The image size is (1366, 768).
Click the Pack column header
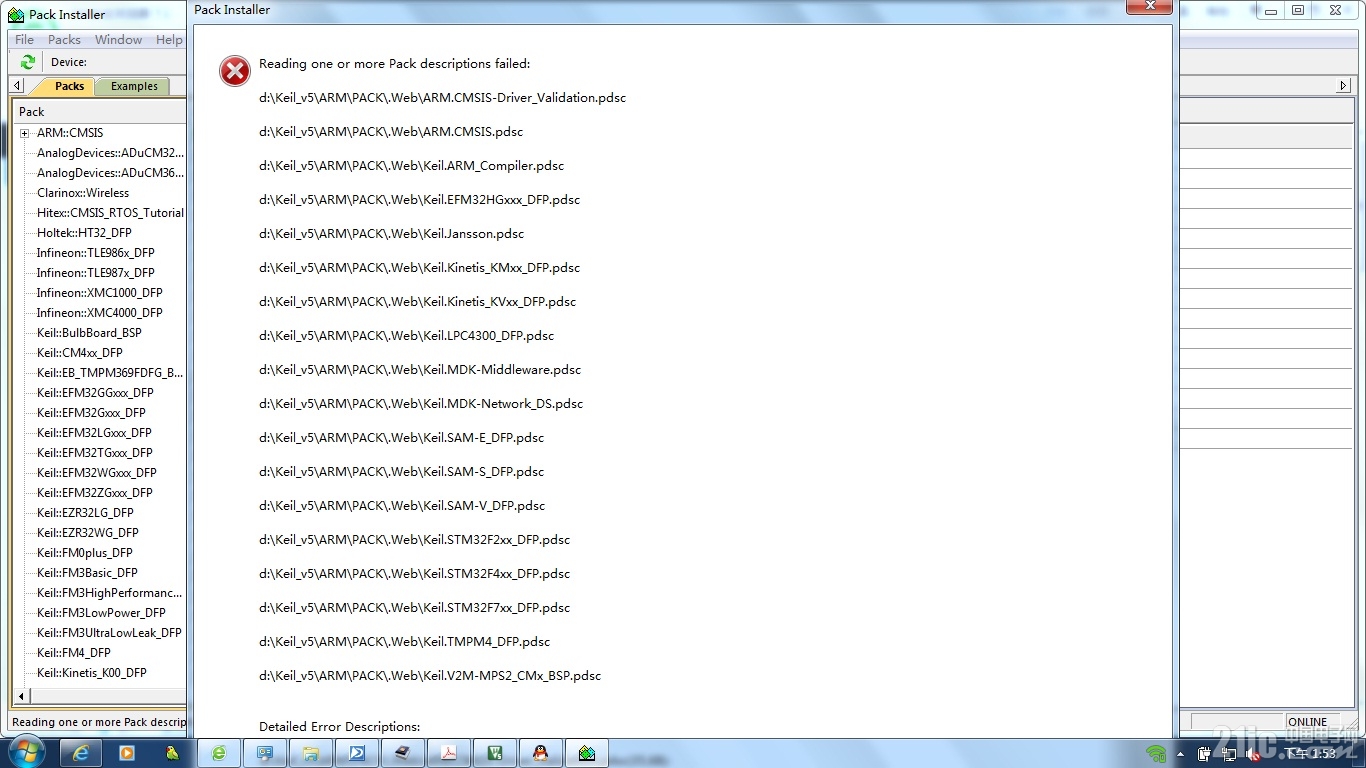click(x=99, y=112)
